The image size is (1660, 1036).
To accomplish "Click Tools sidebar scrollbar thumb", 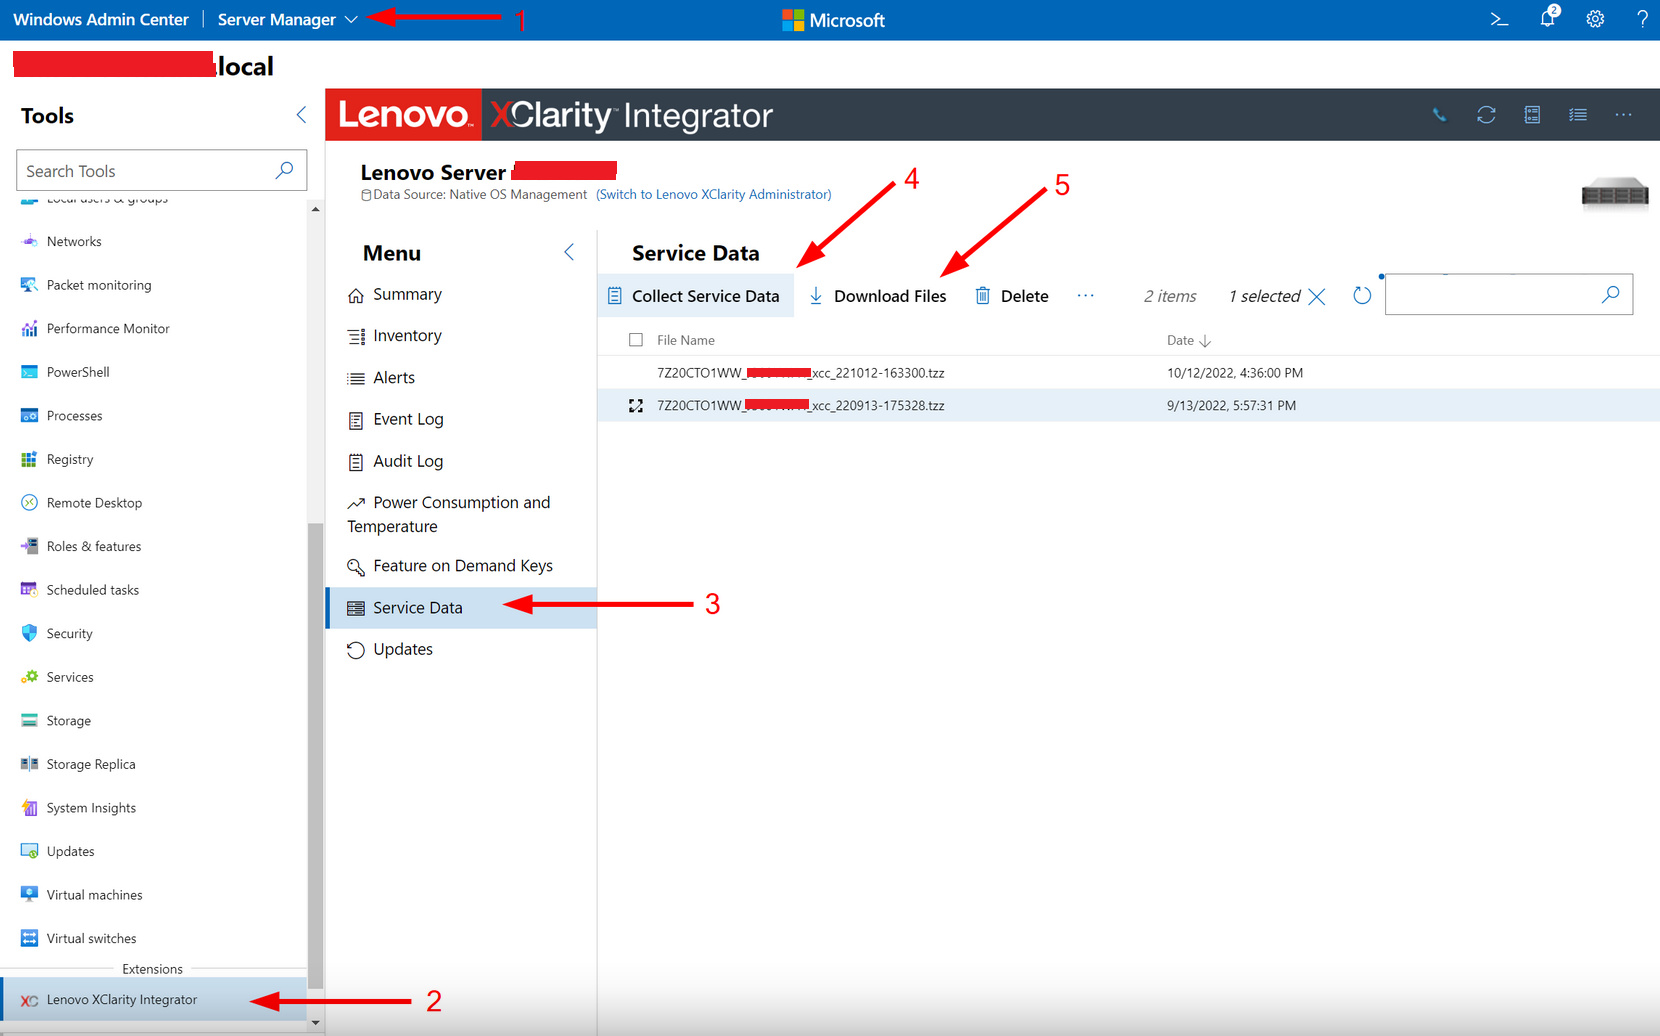I will click(x=316, y=755).
